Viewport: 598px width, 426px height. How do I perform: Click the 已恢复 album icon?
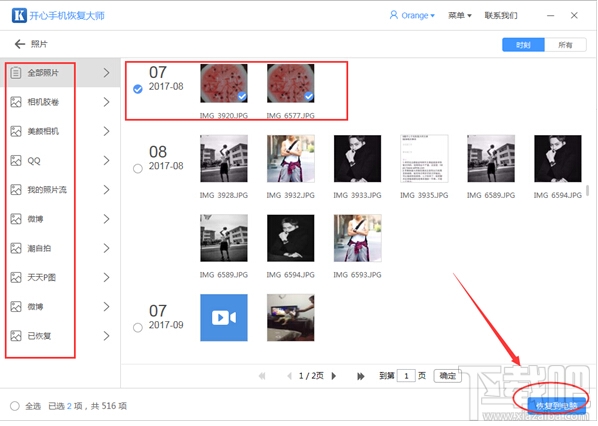tap(16, 336)
